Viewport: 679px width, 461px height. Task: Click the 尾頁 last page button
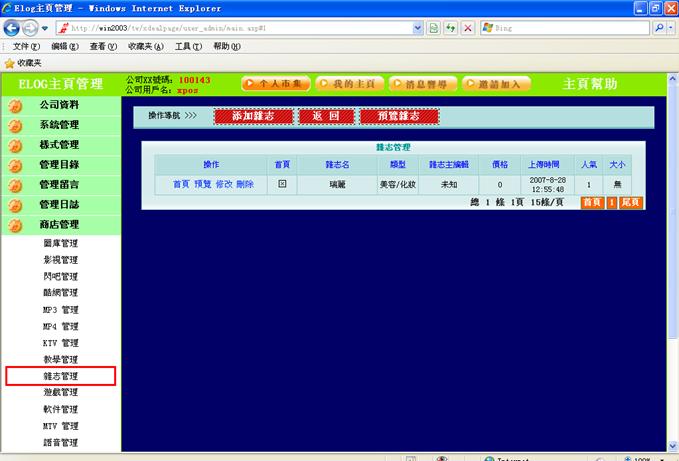[x=630, y=202]
